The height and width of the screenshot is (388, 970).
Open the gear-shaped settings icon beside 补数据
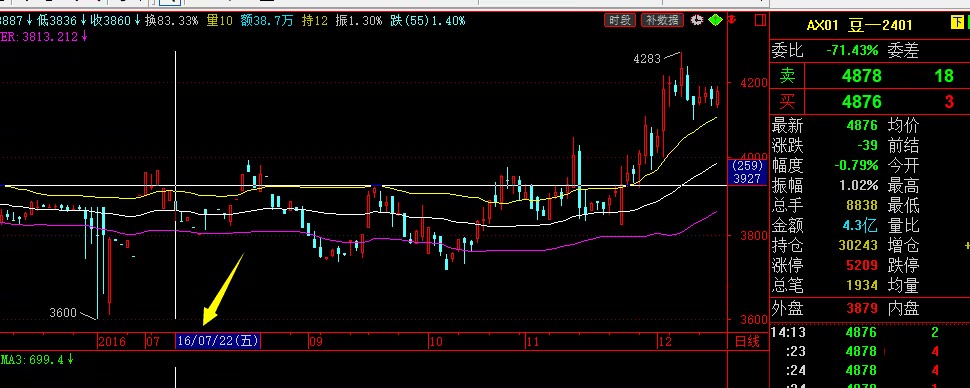(x=697, y=20)
